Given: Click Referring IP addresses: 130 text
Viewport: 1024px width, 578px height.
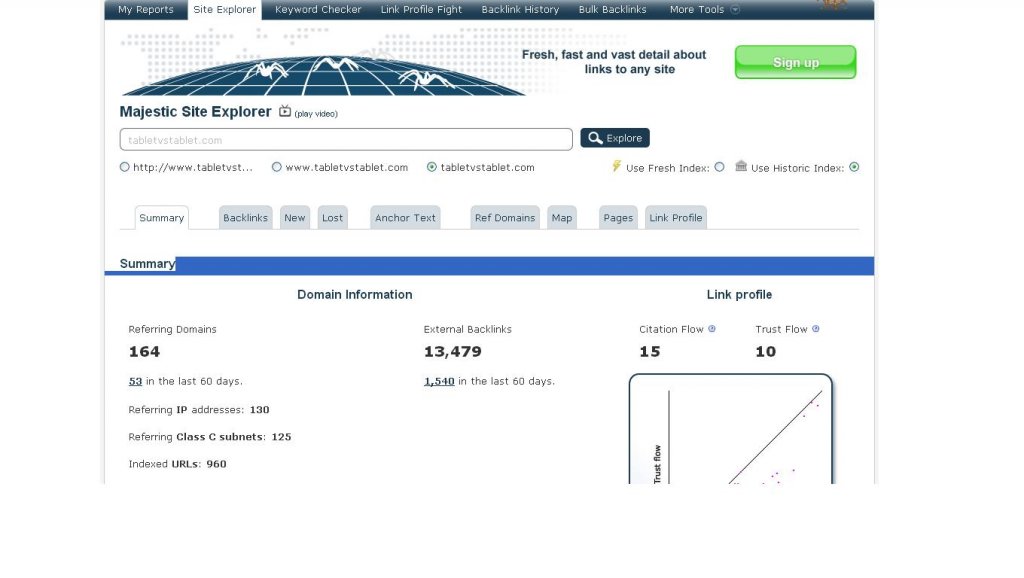Looking at the screenshot, I should pos(199,410).
